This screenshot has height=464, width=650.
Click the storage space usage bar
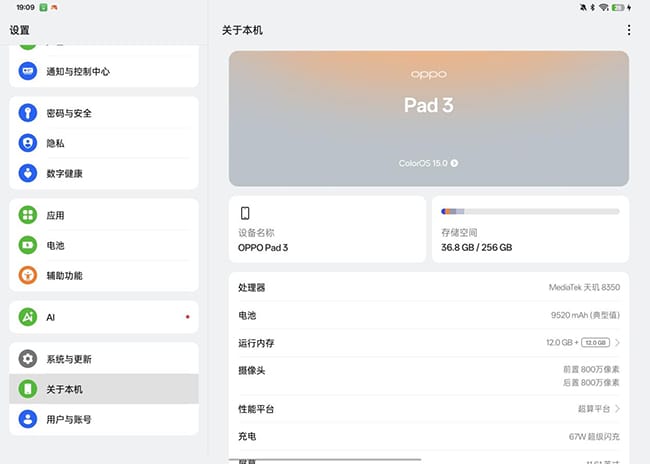(x=530, y=212)
